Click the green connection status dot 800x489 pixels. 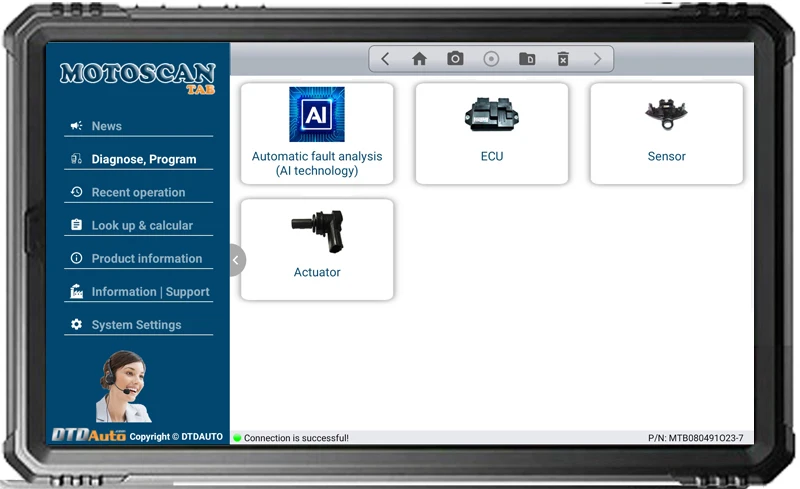(237, 437)
